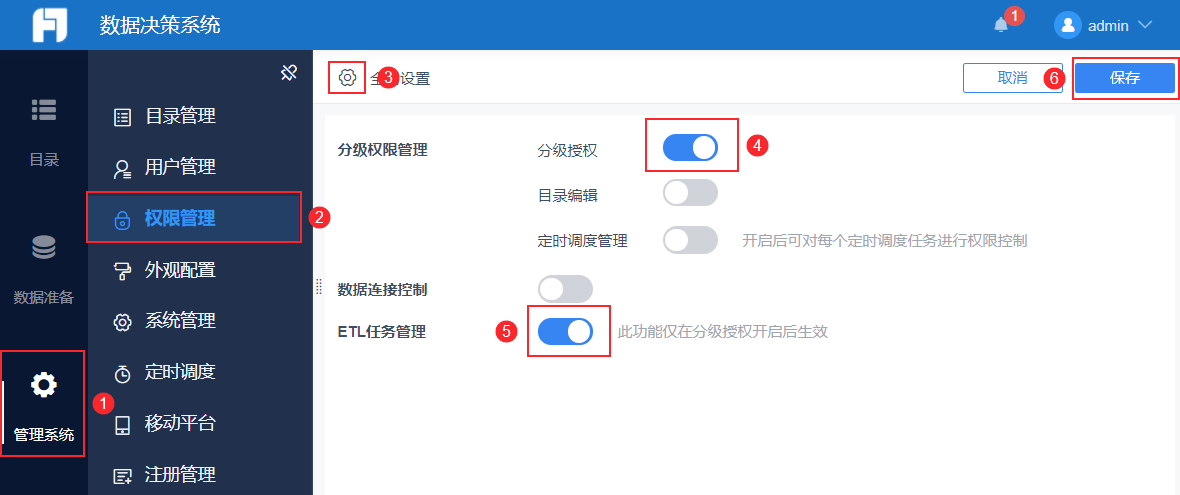The width and height of the screenshot is (1180, 495).
Task: Open 数据准备 database icon
Action: point(44,247)
